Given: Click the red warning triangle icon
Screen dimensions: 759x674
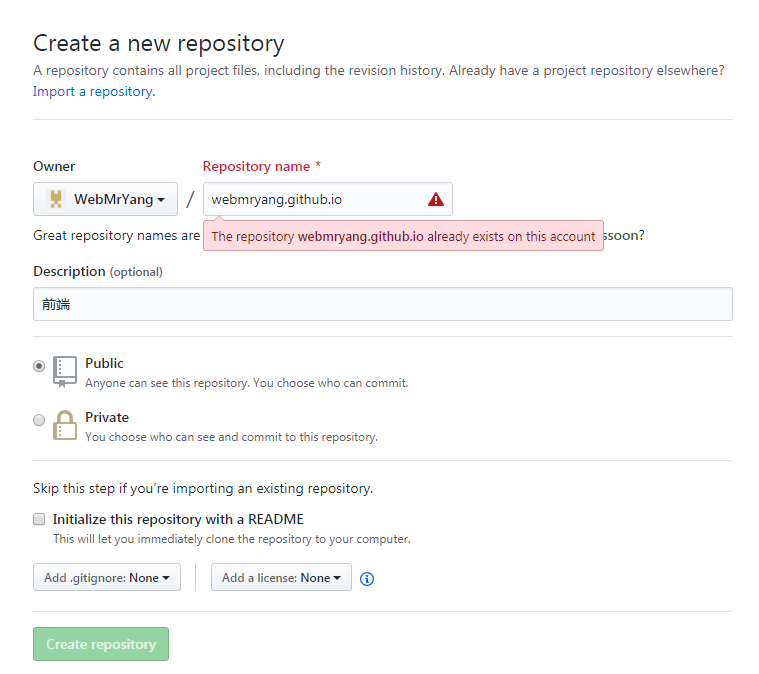Looking at the screenshot, I should pos(435,199).
